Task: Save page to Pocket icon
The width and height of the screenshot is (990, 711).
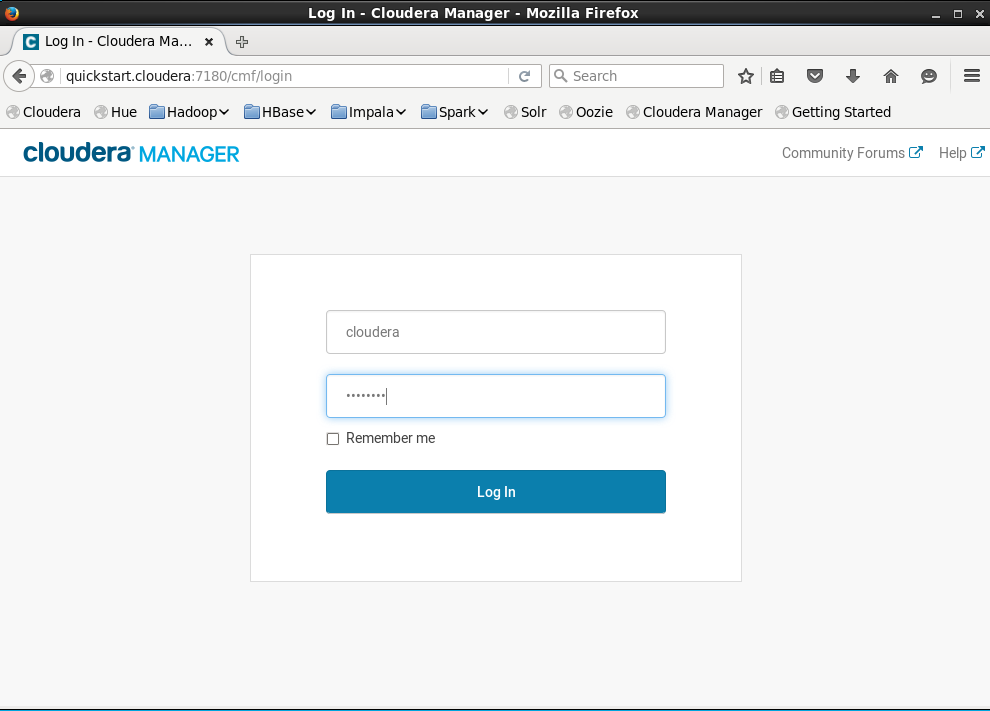Action: [x=815, y=76]
